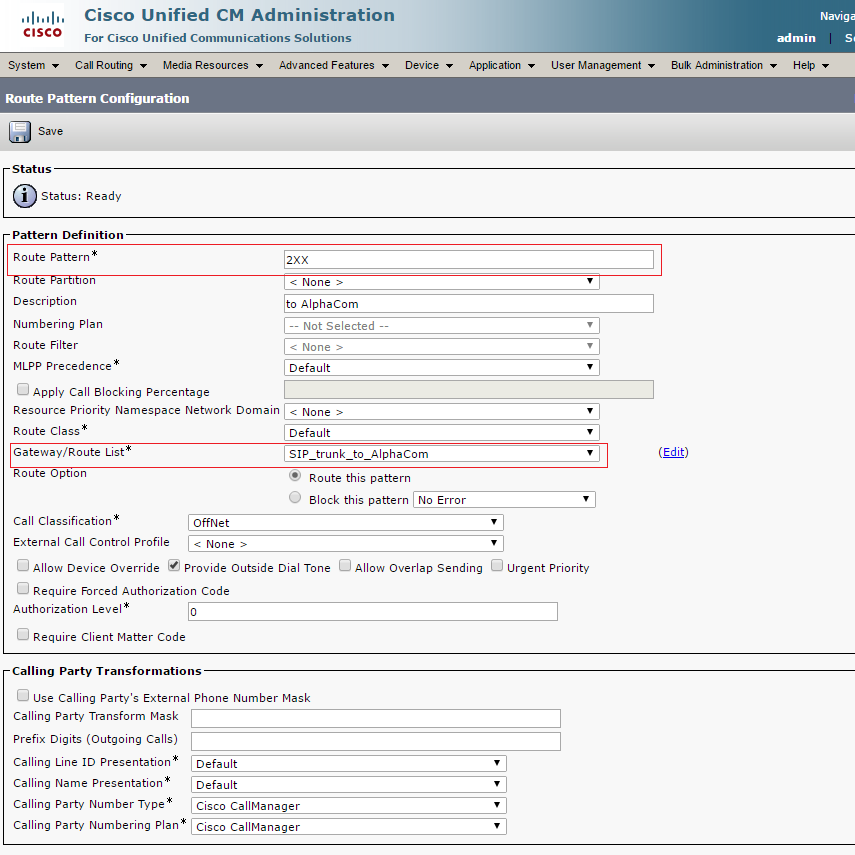The image size is (855, 855).
Task: Click the Save floppy disk icon
Action: 20,131
